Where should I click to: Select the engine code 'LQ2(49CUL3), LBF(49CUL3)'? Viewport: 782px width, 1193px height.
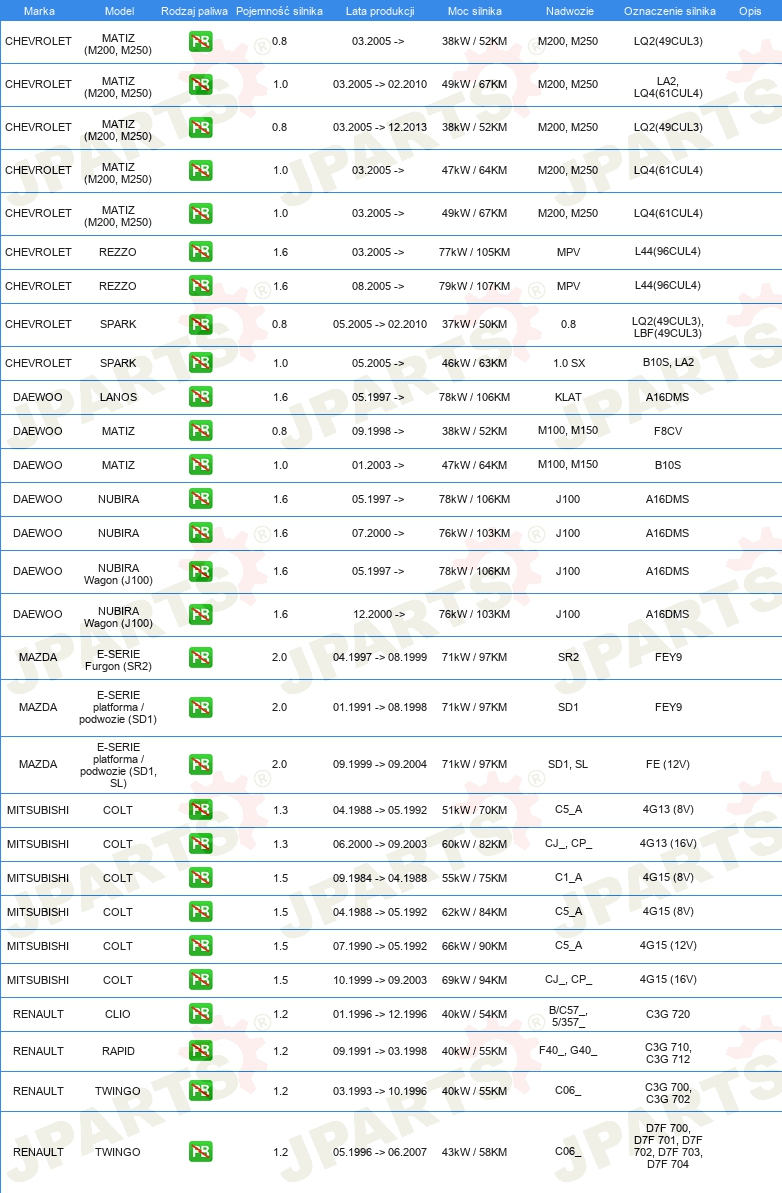pos(668,327)
